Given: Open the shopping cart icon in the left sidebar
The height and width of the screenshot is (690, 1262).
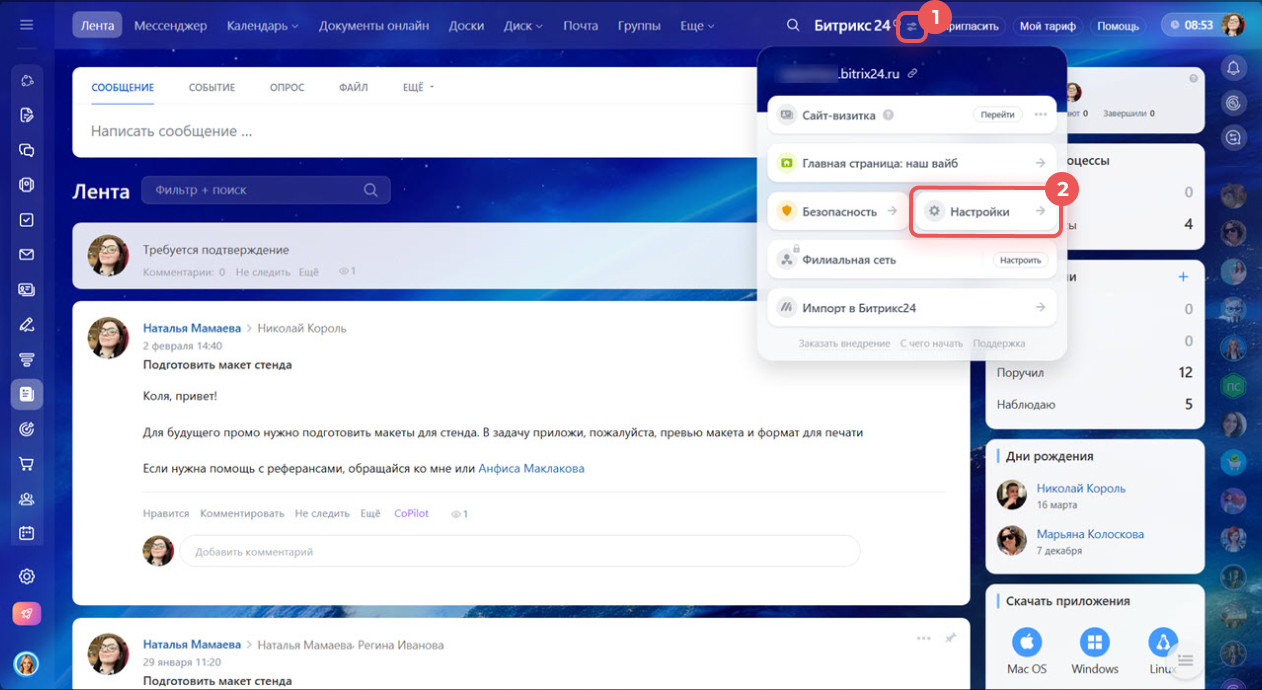Looking at the screenshot, I should 27,464.
